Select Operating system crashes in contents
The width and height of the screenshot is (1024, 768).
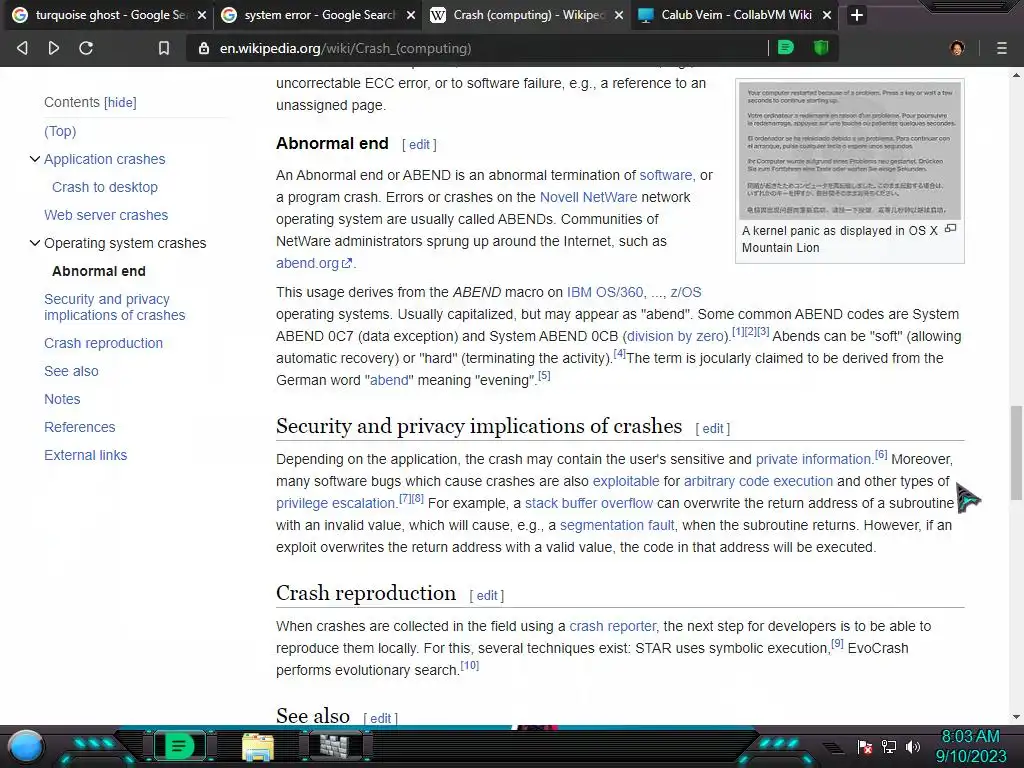pyautogui.click(x=125, y=244)
